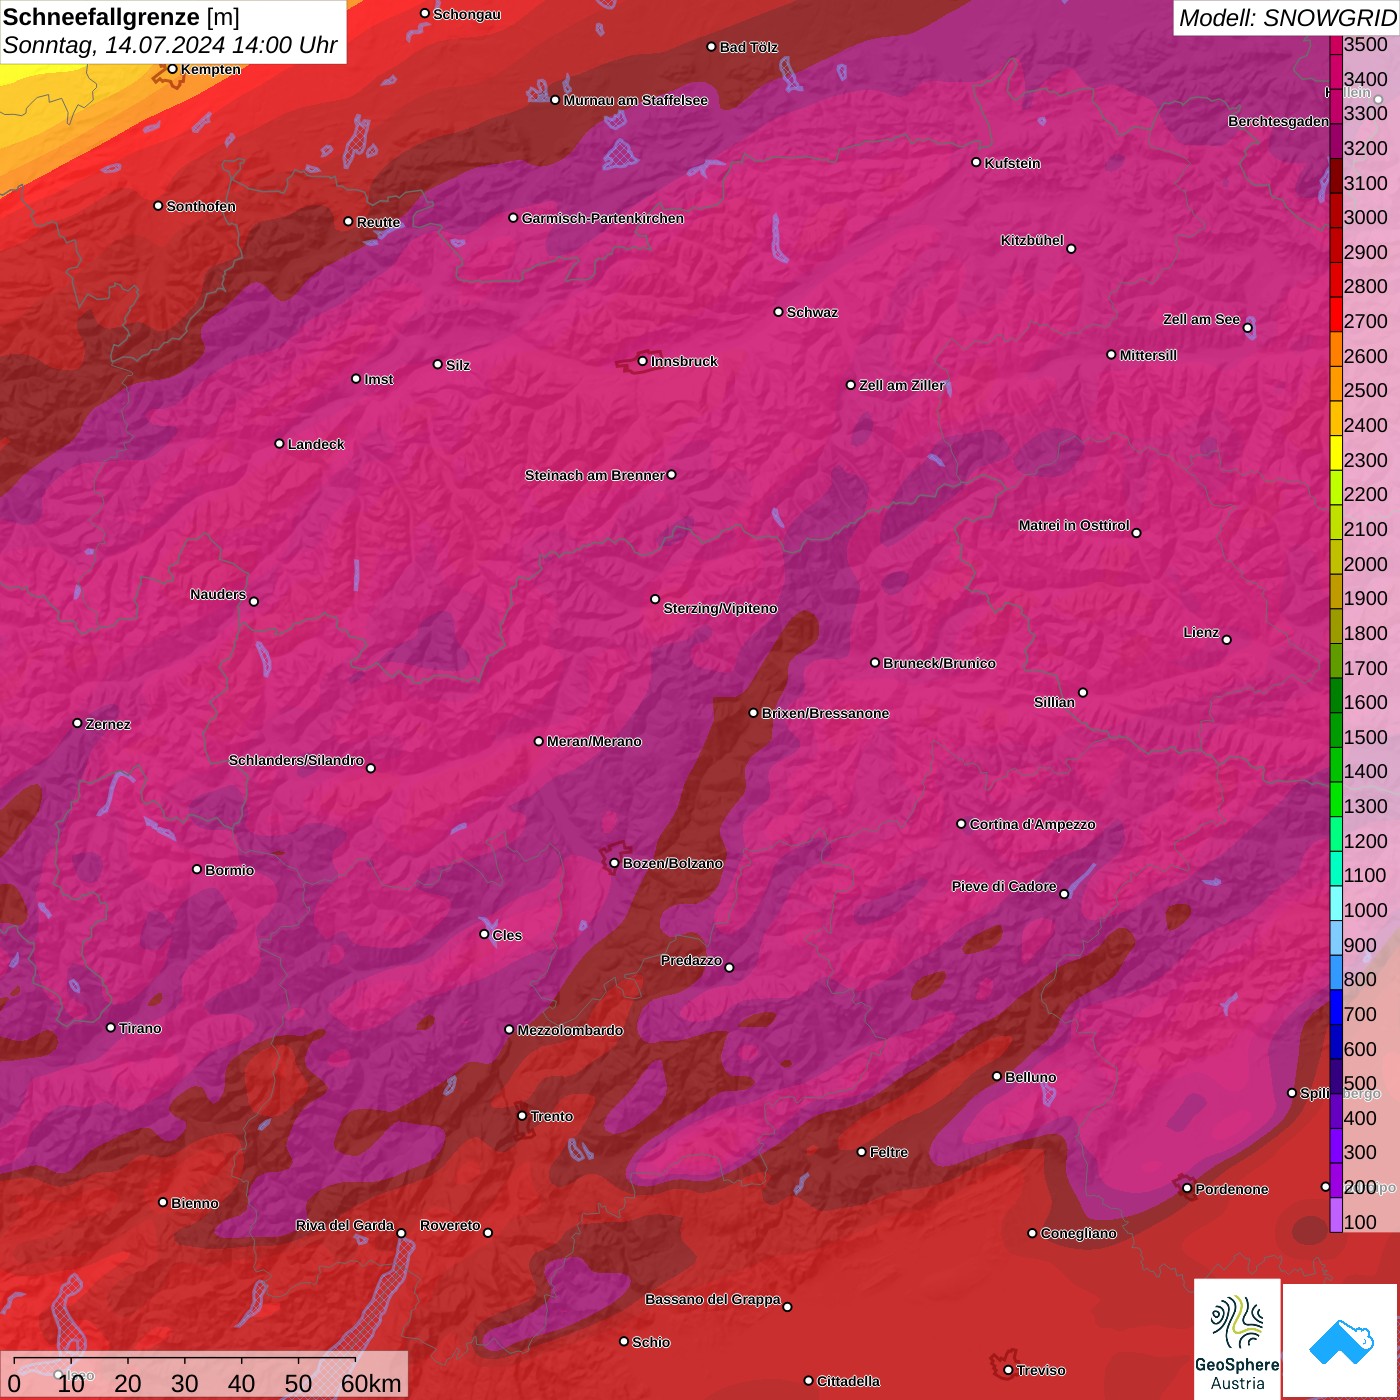1400x1400 pixels.
Task: Click the Zell am See label
Action: pyautogui.click(x=1201, y=319)
